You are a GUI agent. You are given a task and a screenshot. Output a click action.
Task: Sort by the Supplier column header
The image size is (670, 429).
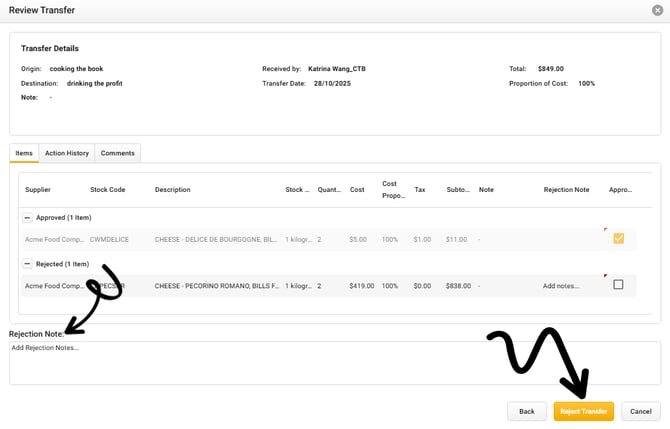(38, 189)
